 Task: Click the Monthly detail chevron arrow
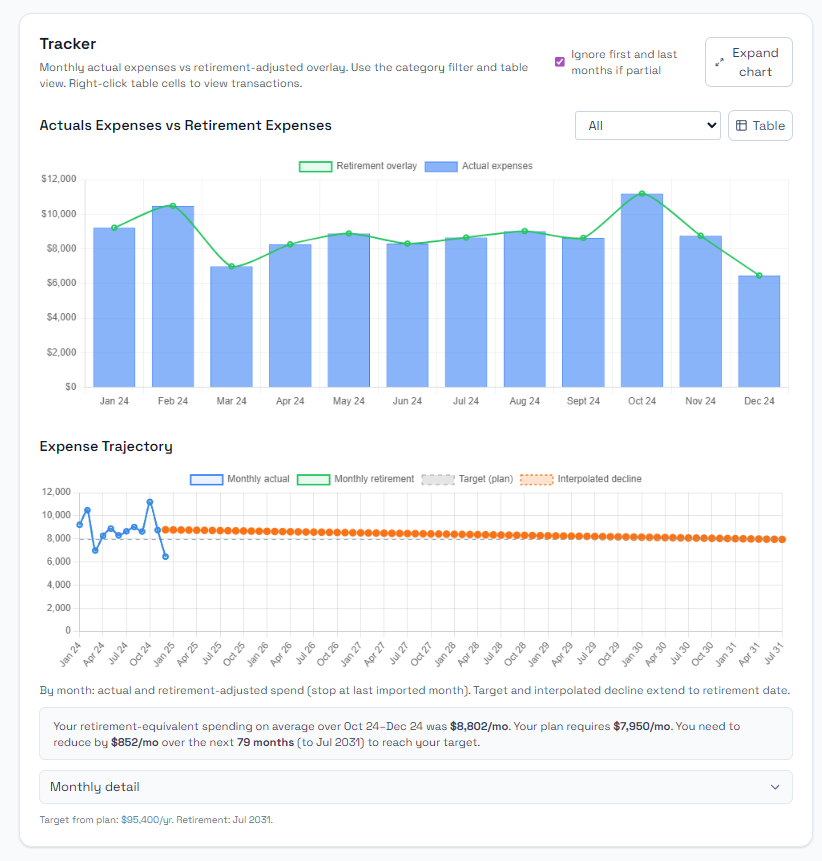[x=775, y=787]
